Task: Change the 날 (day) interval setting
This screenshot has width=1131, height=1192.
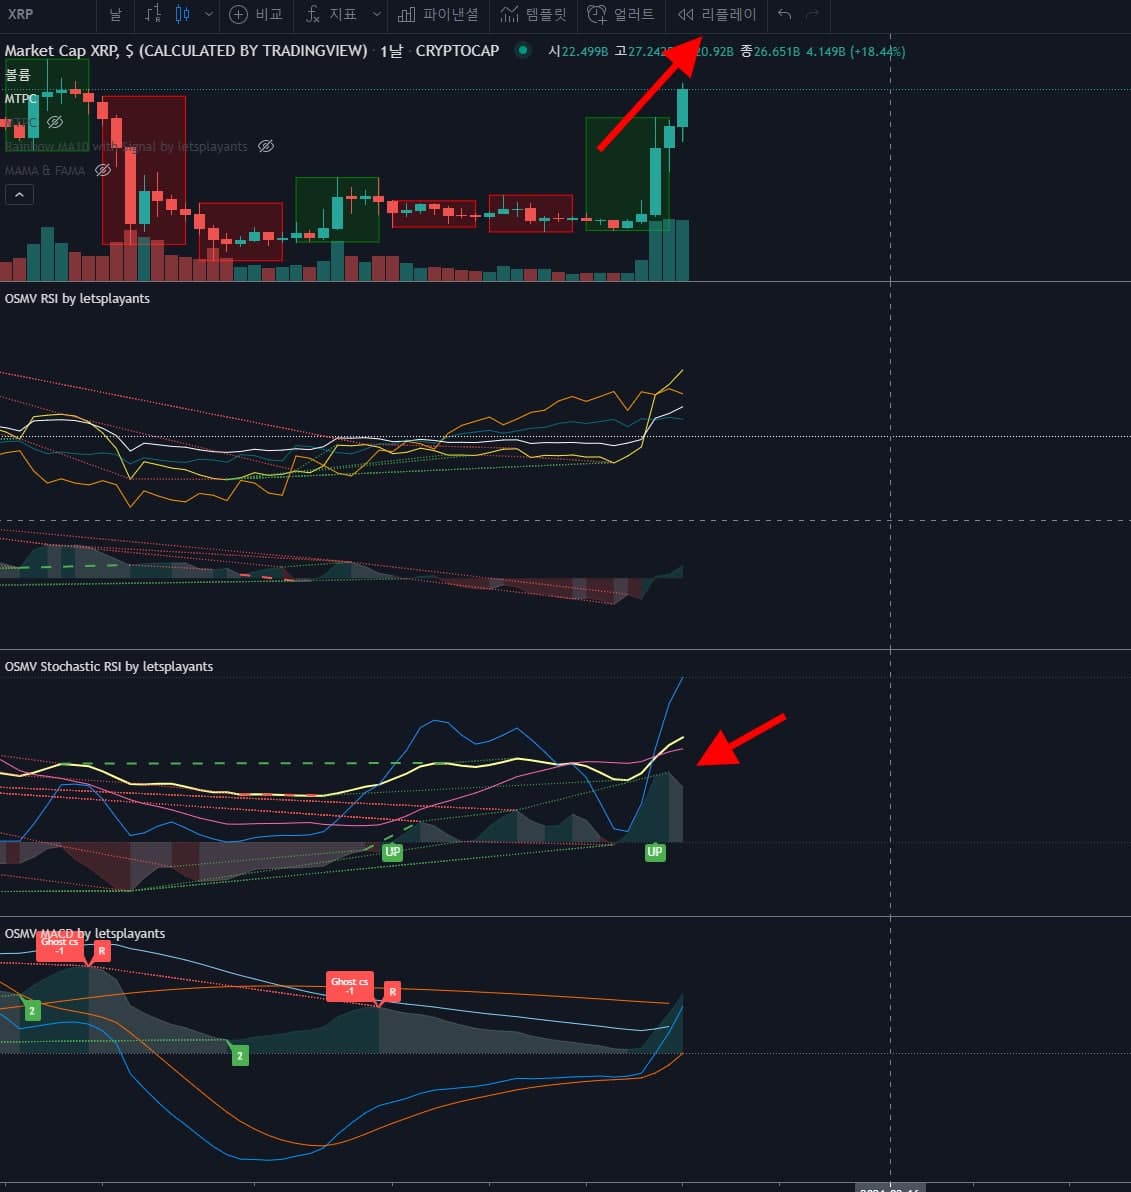Action: [116, 14]
